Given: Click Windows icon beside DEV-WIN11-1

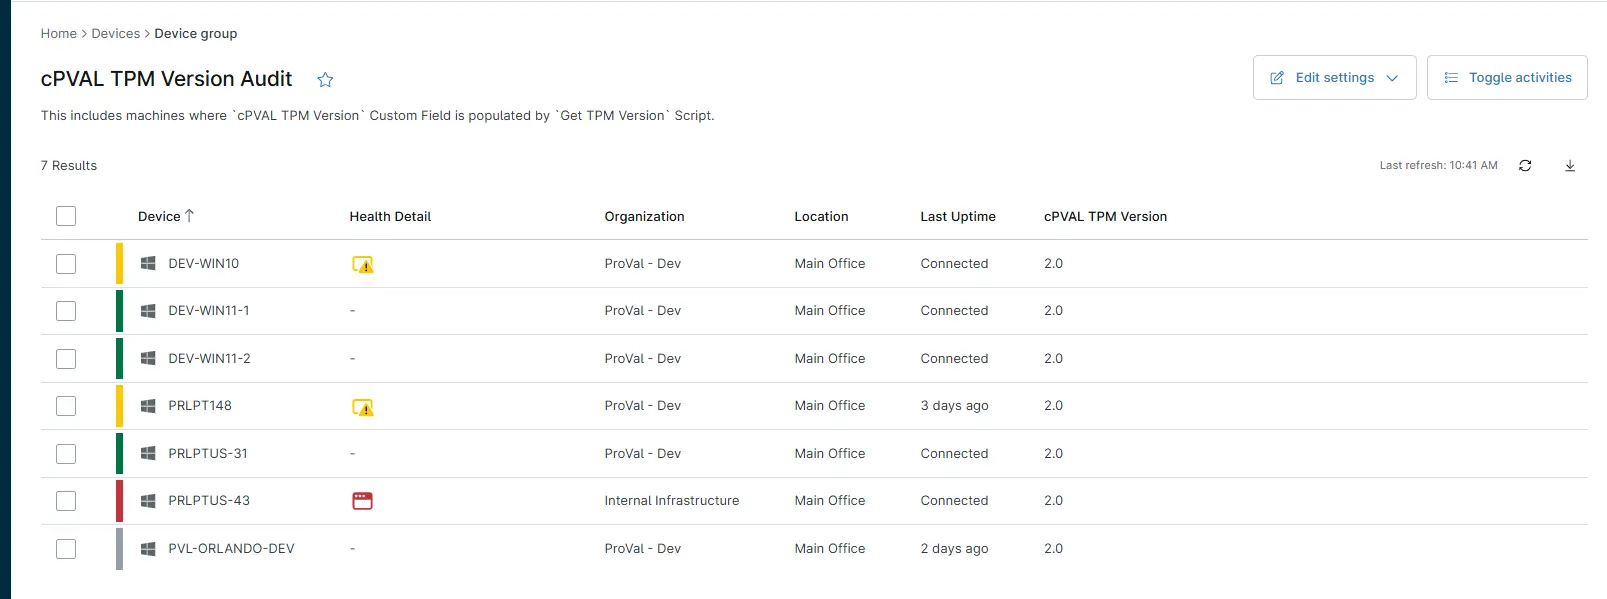Looking at the screenshot, I should click(148, 311).
